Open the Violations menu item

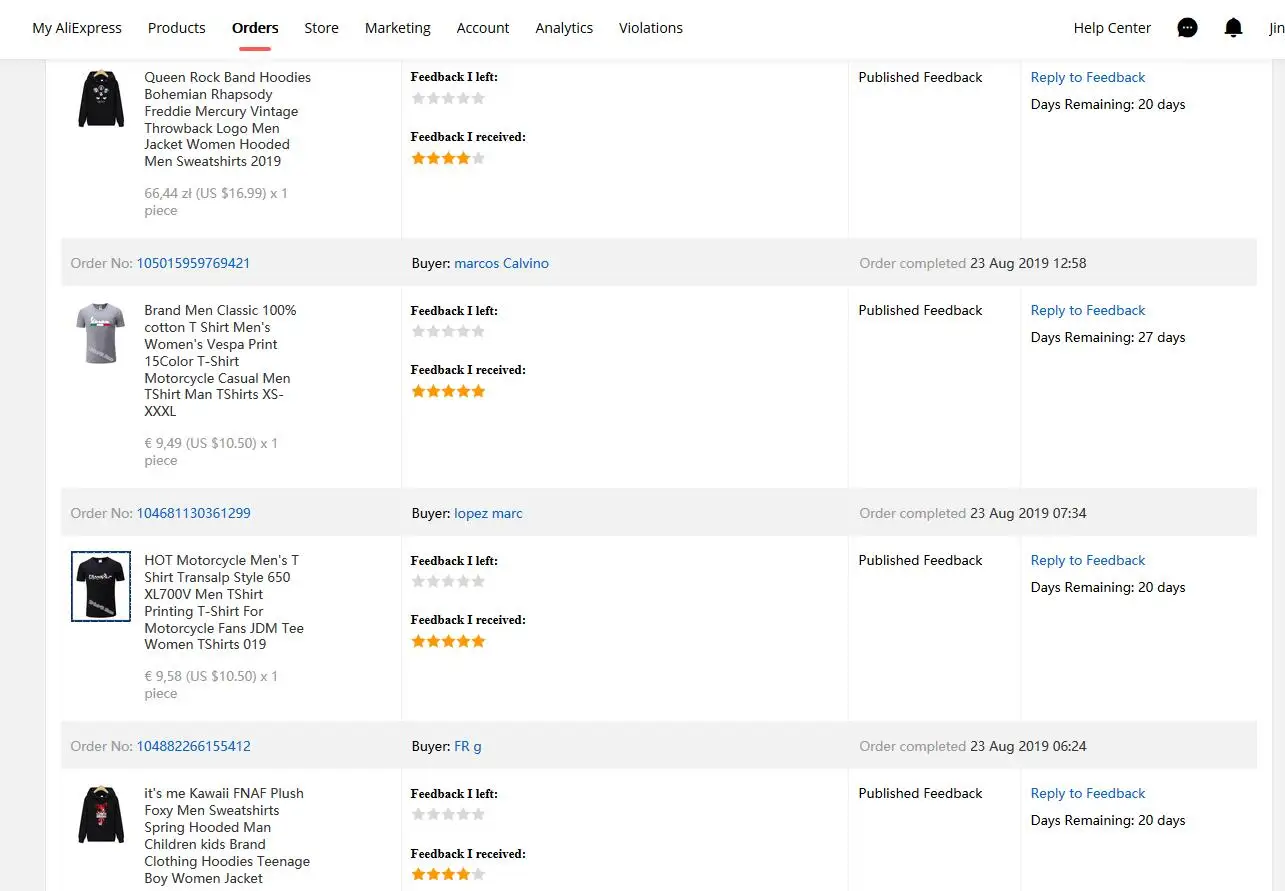[650, 28]
